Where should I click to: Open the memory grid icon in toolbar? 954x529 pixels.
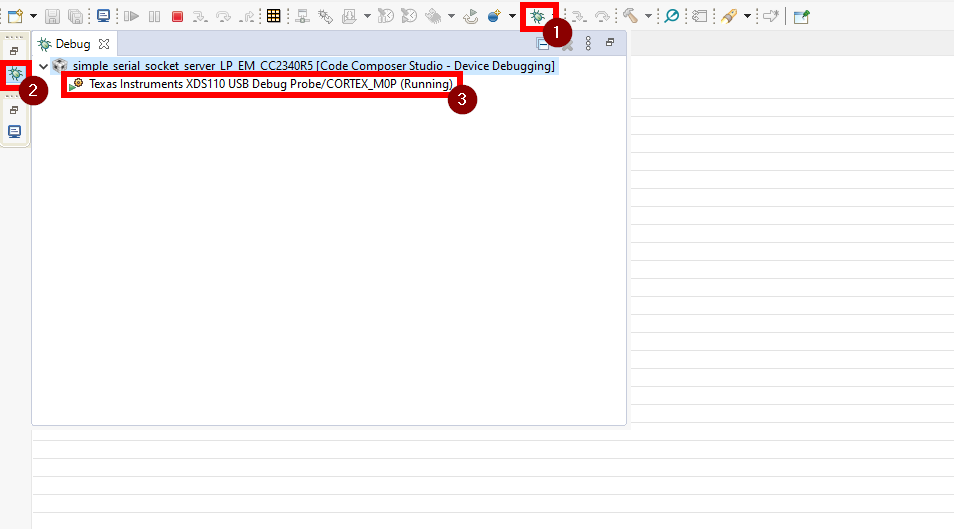point(273,16)
